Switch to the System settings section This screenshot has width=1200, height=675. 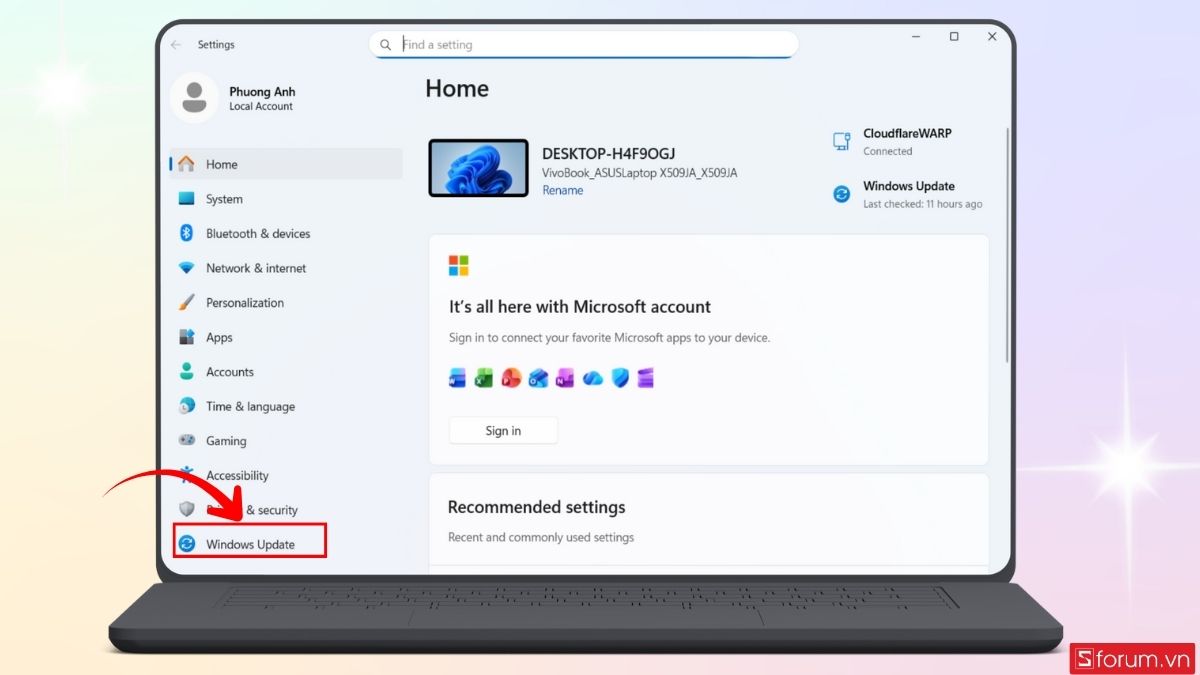[x=222, y=198]
